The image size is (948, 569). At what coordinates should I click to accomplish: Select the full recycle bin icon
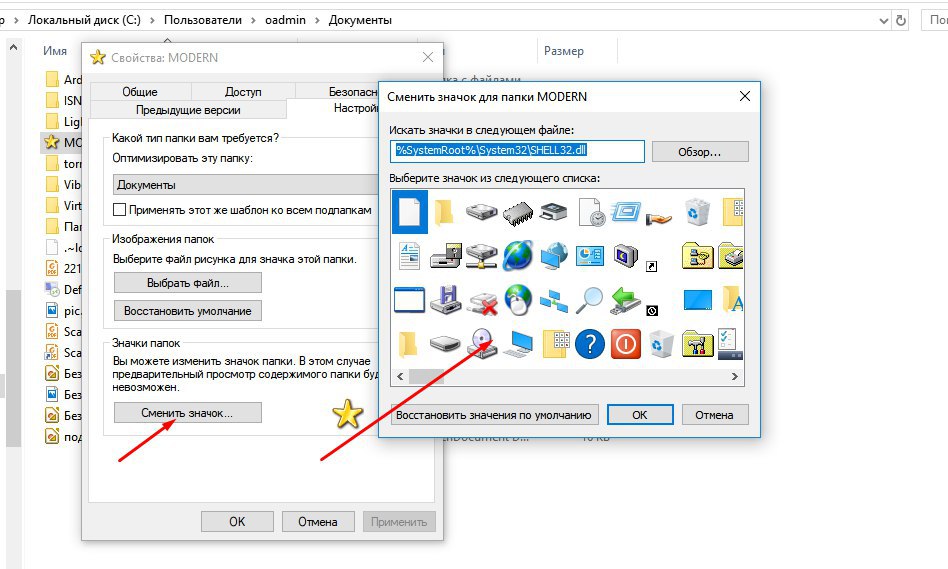696,212
